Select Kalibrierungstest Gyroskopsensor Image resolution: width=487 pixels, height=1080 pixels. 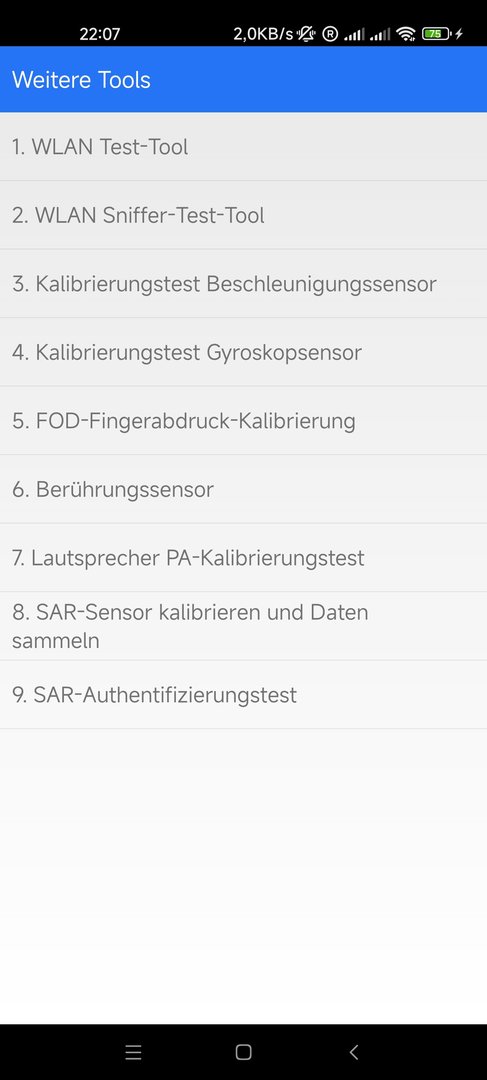coord(243,352)
